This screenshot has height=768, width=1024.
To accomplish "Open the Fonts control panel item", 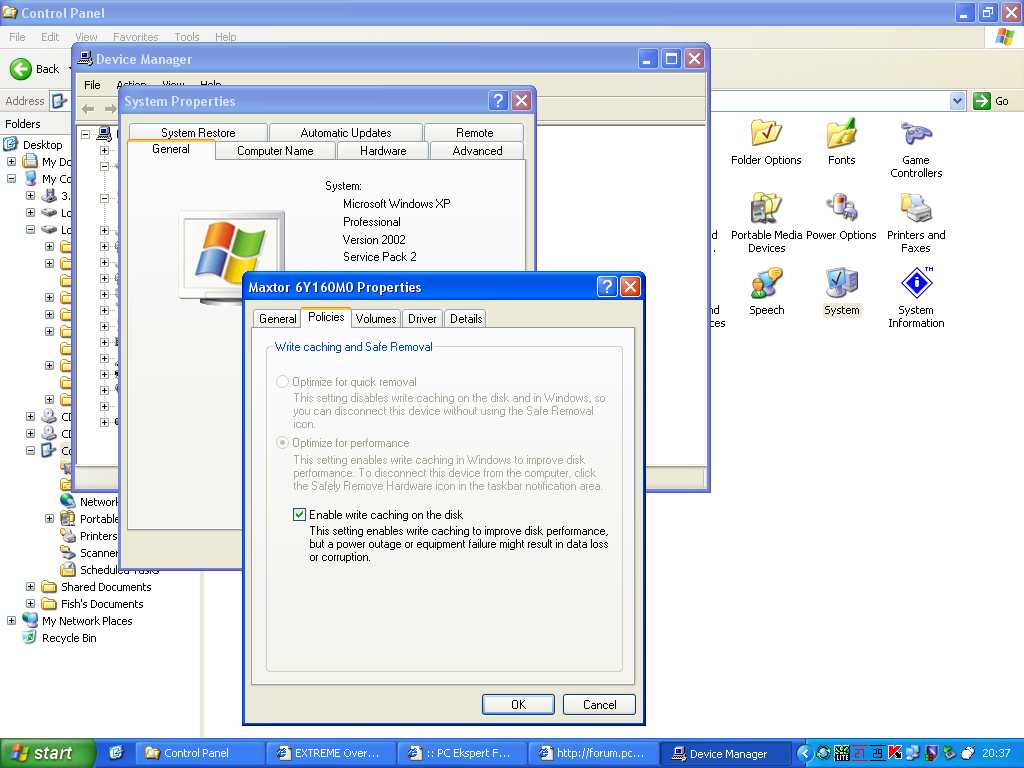I will (x=841, y=142).
